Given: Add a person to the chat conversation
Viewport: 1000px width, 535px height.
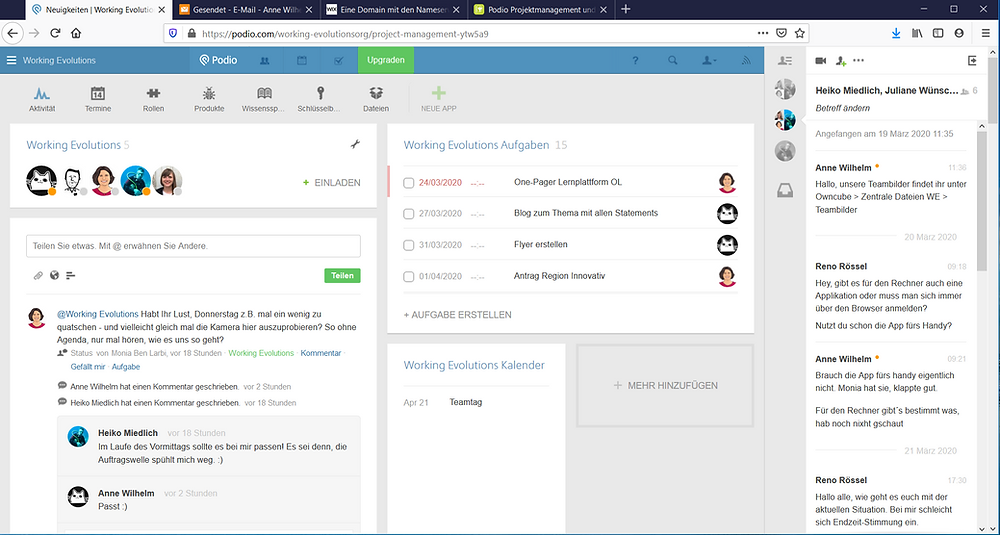Looking at the screenshot, I should pyautogui.click(x=840, y=61).
